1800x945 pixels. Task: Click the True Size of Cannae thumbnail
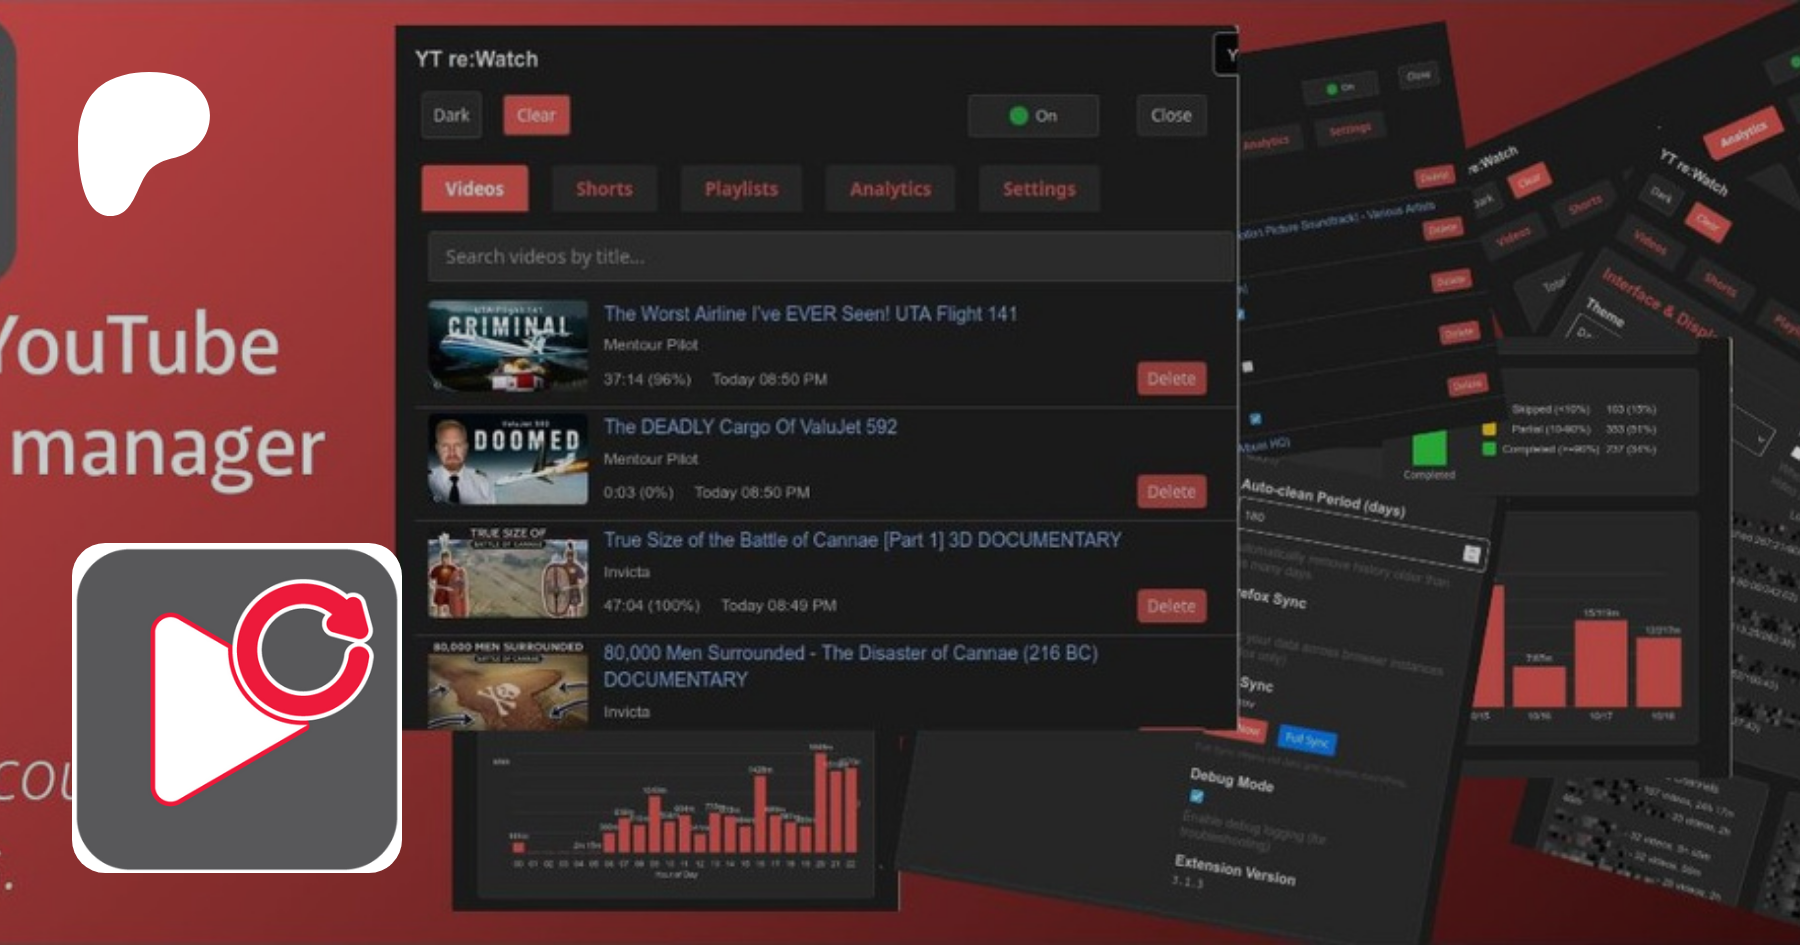click(x=507, y=573)
